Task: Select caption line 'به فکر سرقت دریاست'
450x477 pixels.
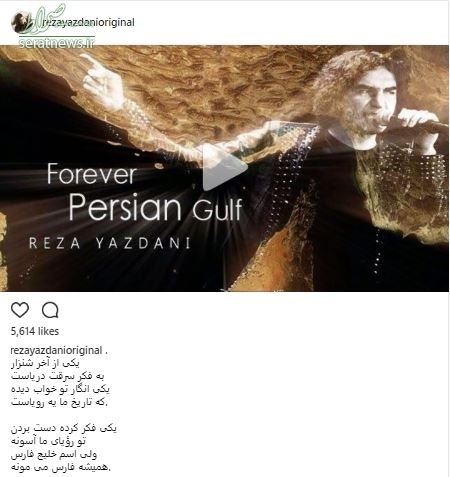Action: tap(58, 376)
